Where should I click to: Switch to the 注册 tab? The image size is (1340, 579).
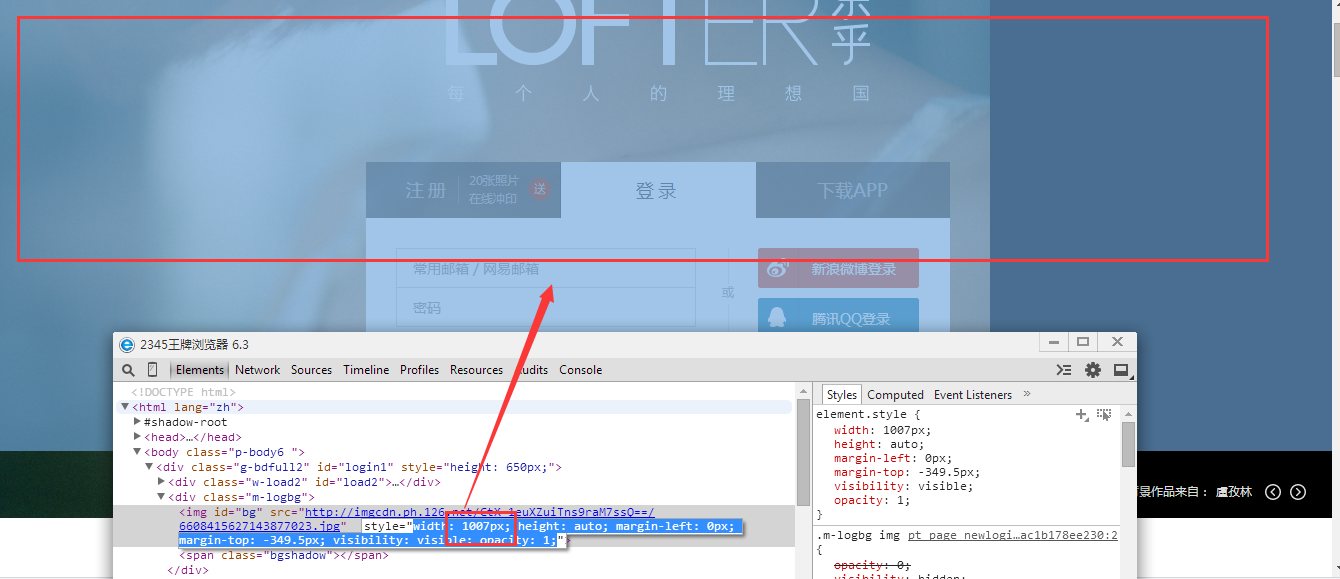point(463,190)
